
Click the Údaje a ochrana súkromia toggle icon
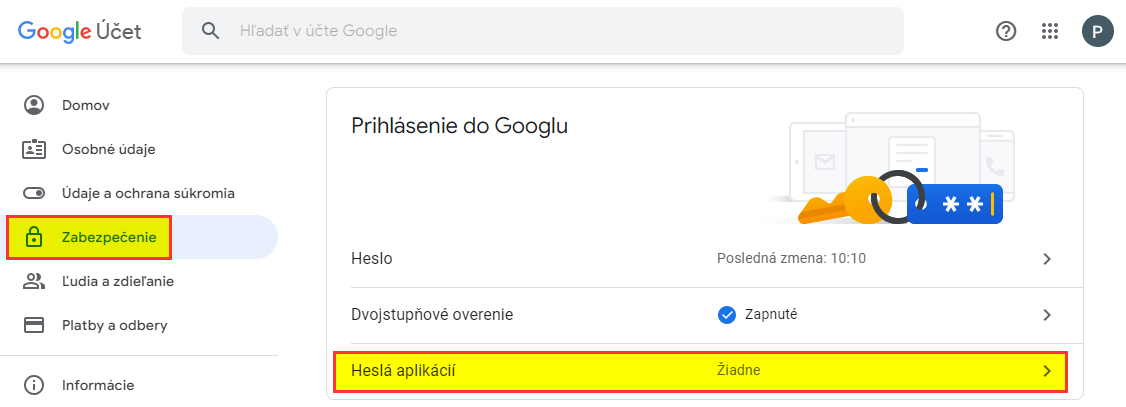[34, 193]
